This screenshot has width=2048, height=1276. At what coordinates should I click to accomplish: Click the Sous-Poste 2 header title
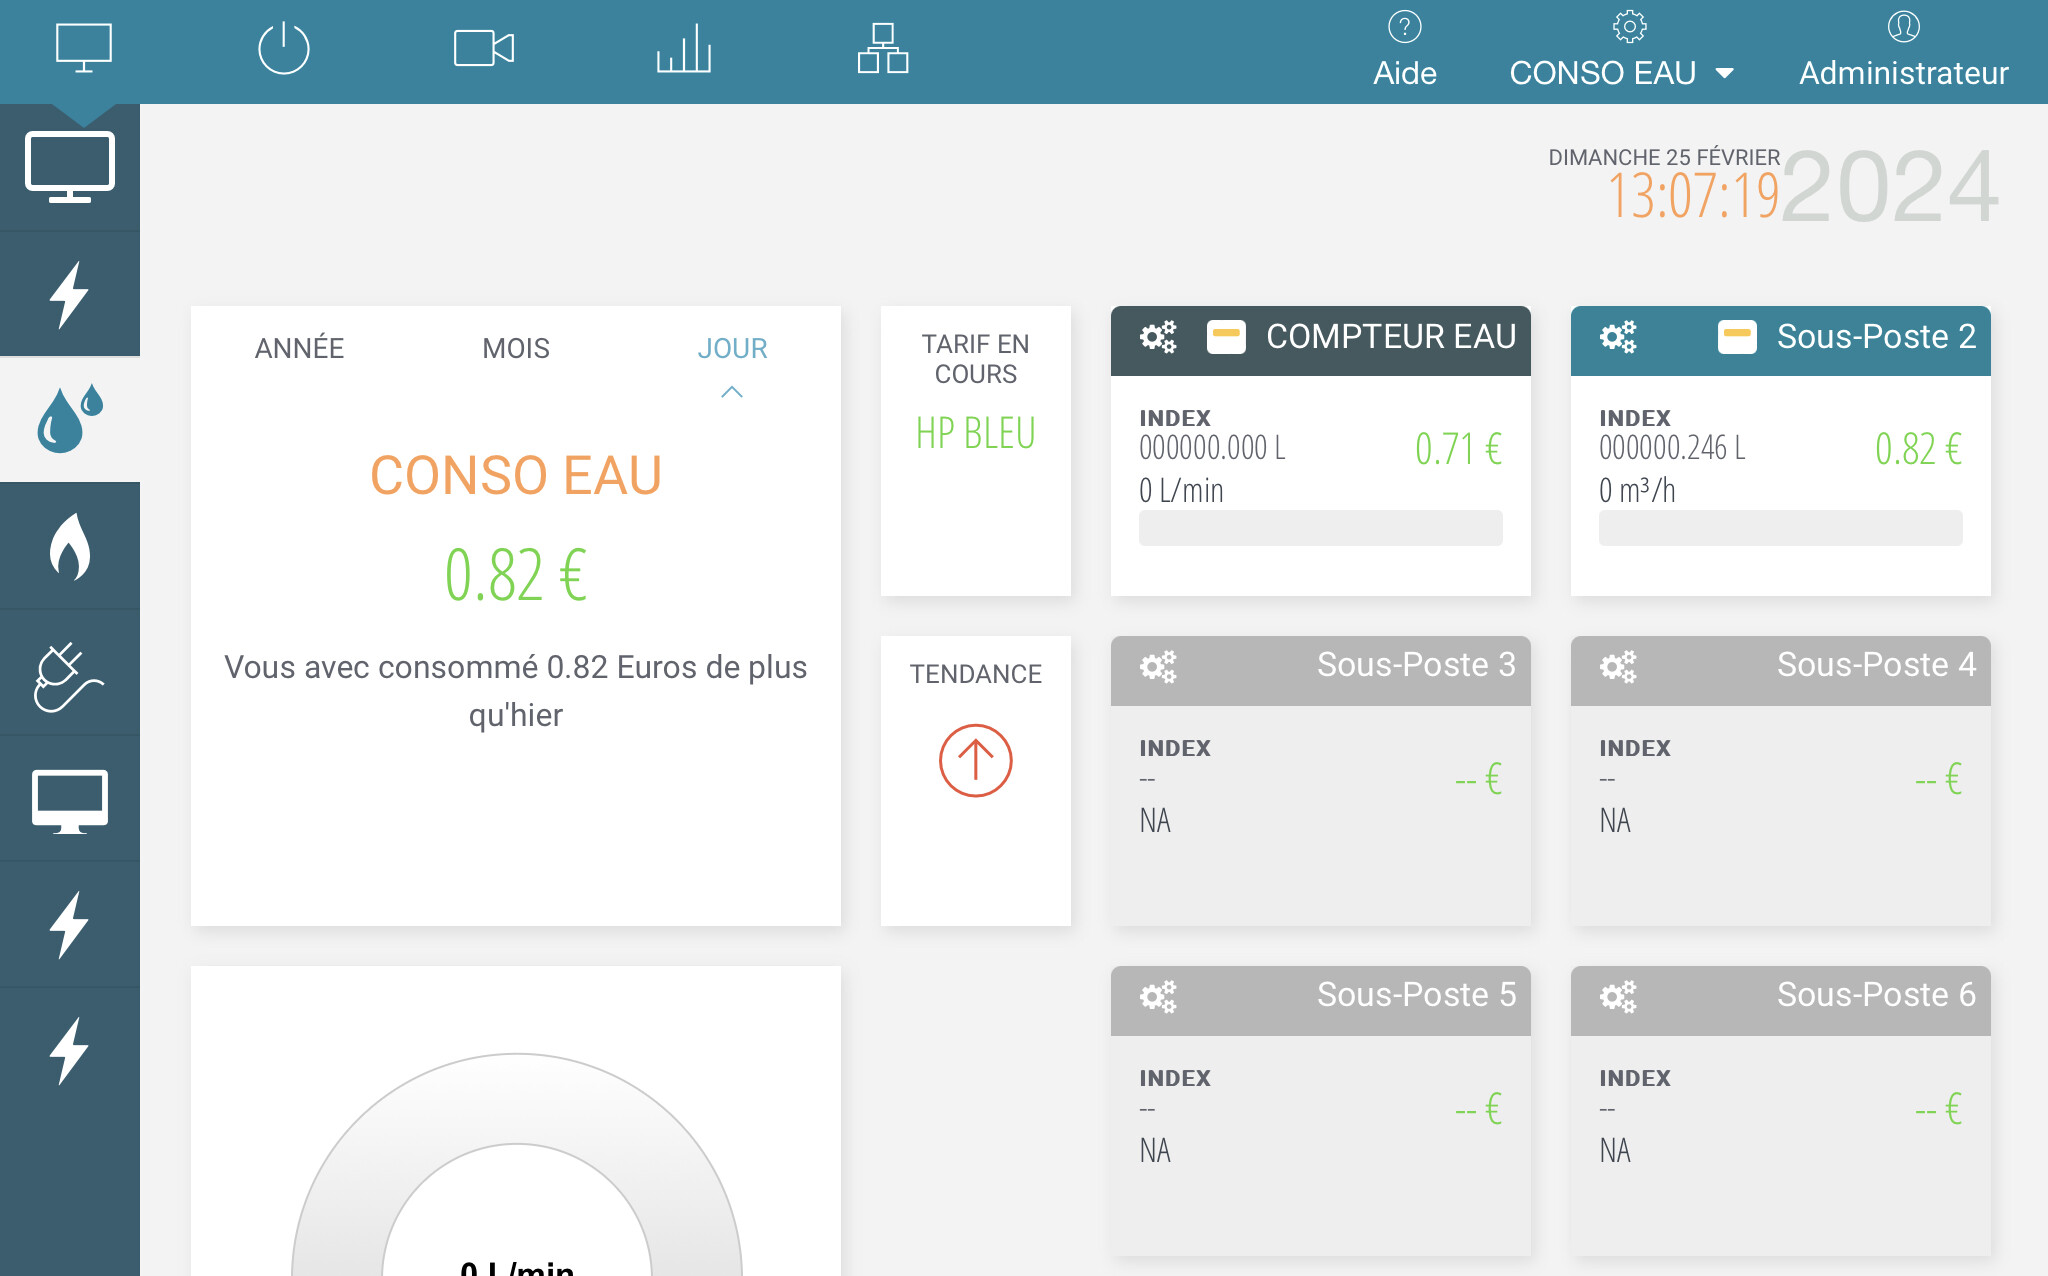click(x=1876, y=337)
